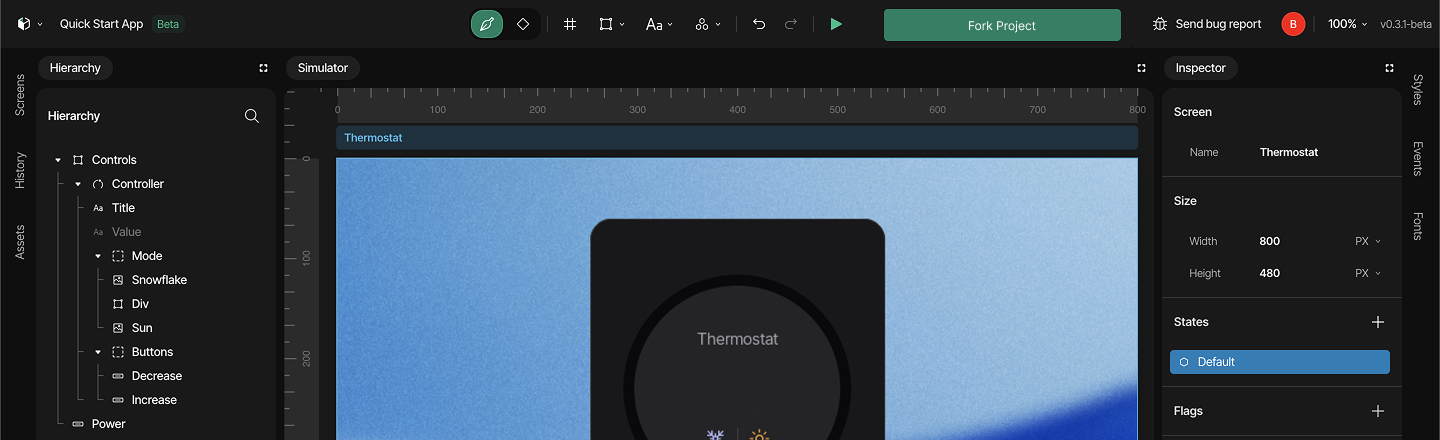
Task: Select the Hierarchy panel tab
Action: (x=75, y=68)
